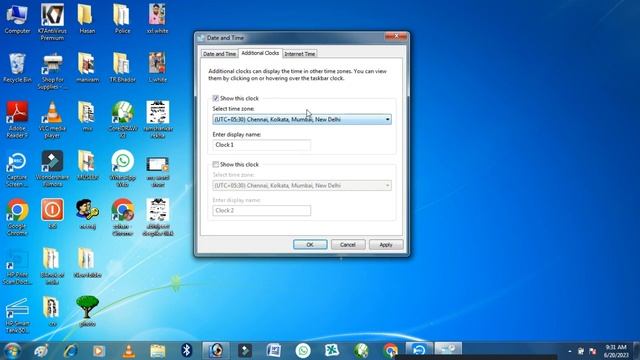The height and width of the screenshot is (360, 640).
Task: Open Chrome from the taskbar
Action: (390, 351)
